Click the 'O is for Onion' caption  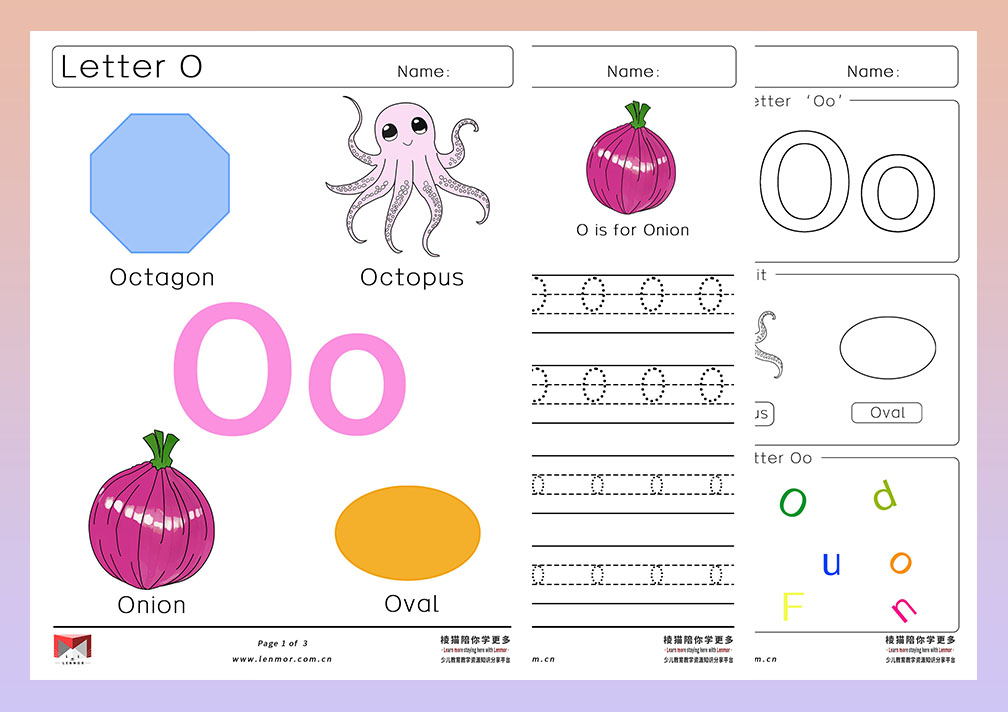(x=633, y=230)
